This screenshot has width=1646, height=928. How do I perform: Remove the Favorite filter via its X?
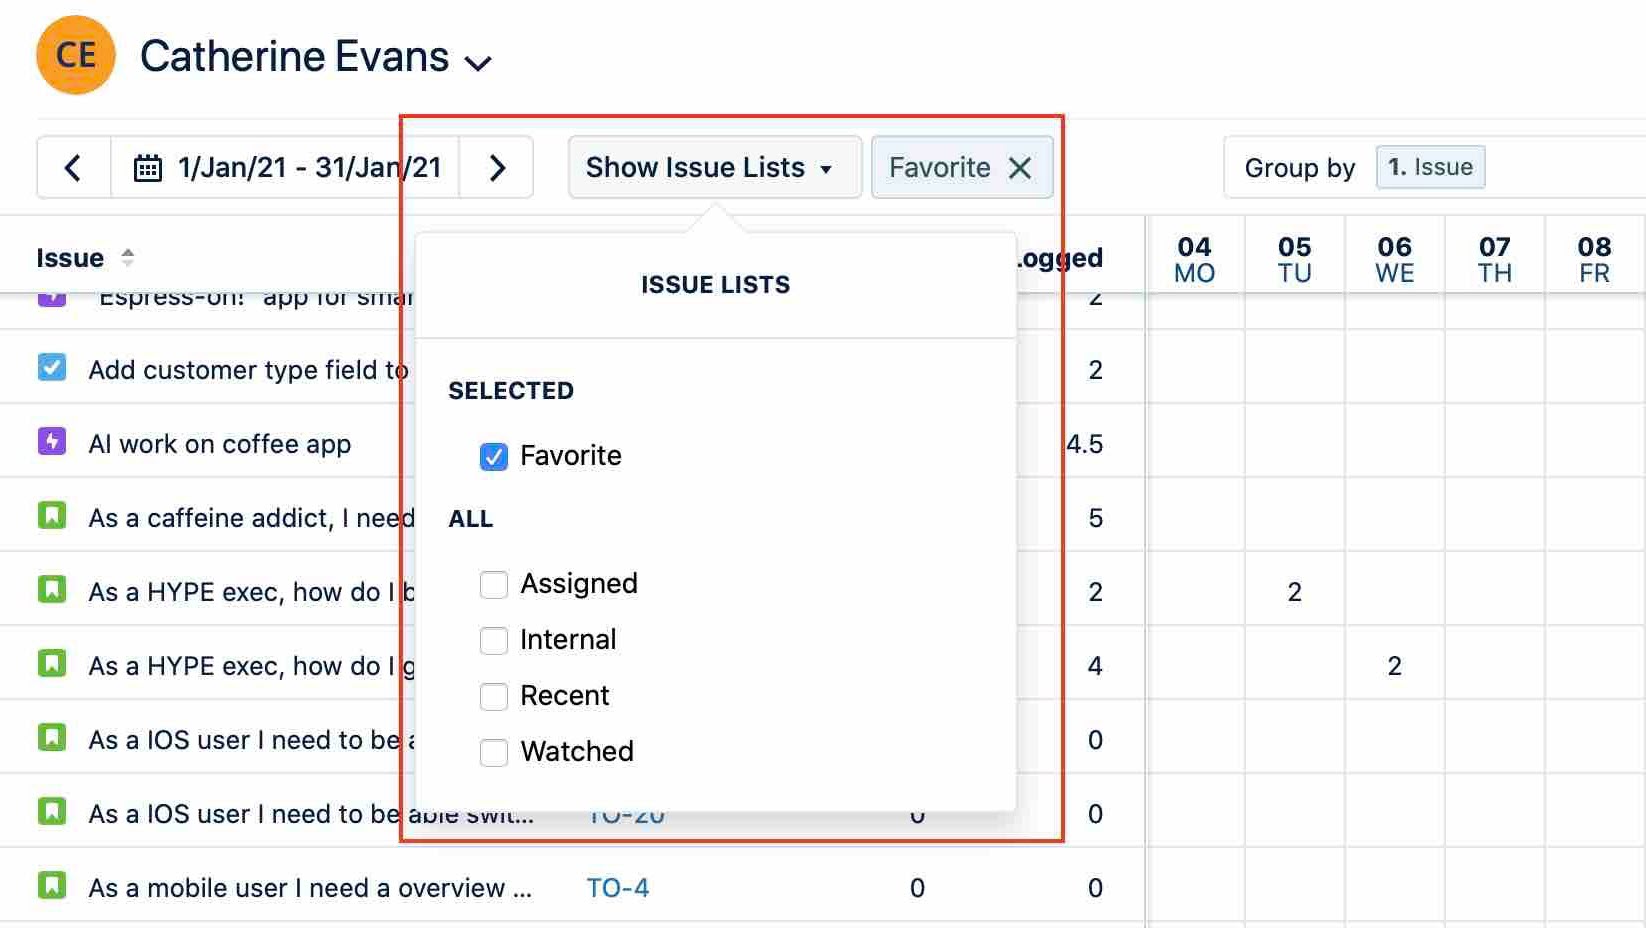(x=1020, y=167)
